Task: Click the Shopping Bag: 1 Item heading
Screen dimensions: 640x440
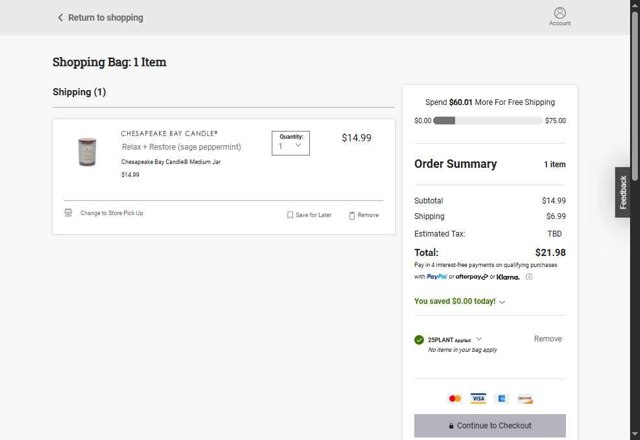Action: (109, 62)
